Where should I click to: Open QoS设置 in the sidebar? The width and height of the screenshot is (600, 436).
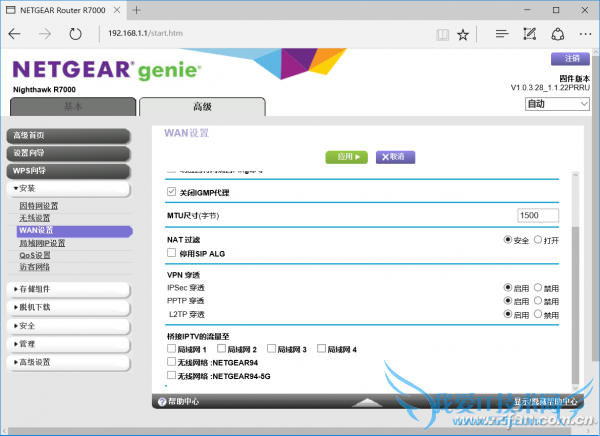tap(35, 255)
